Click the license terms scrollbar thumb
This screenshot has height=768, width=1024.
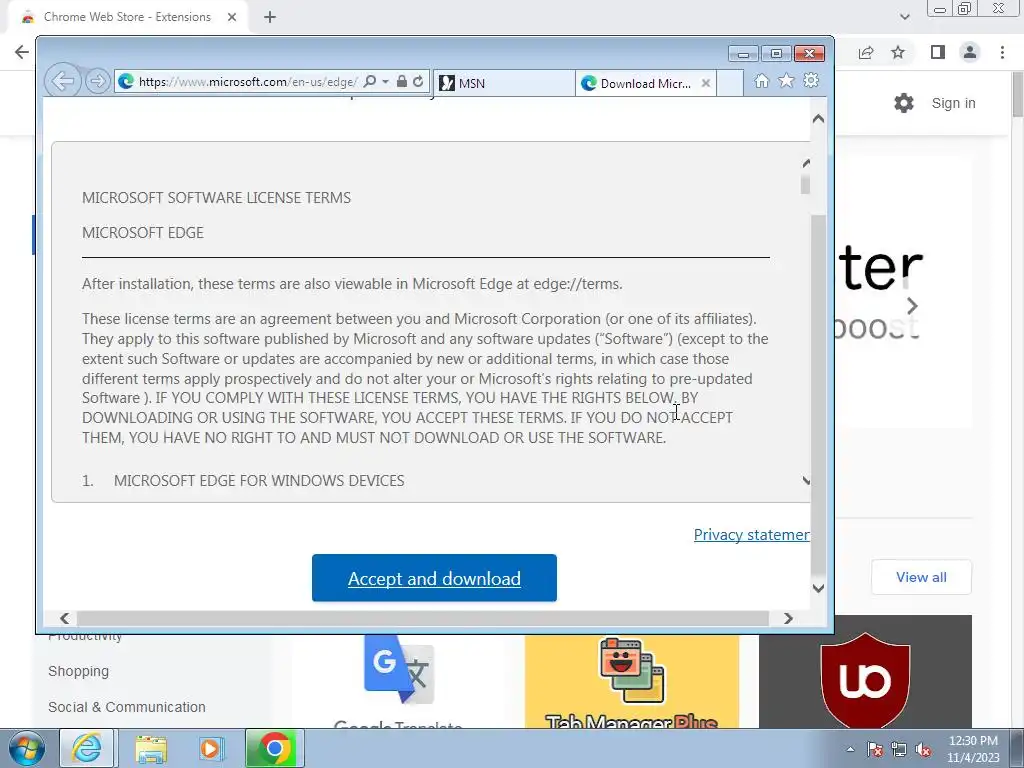pos(805,184)
